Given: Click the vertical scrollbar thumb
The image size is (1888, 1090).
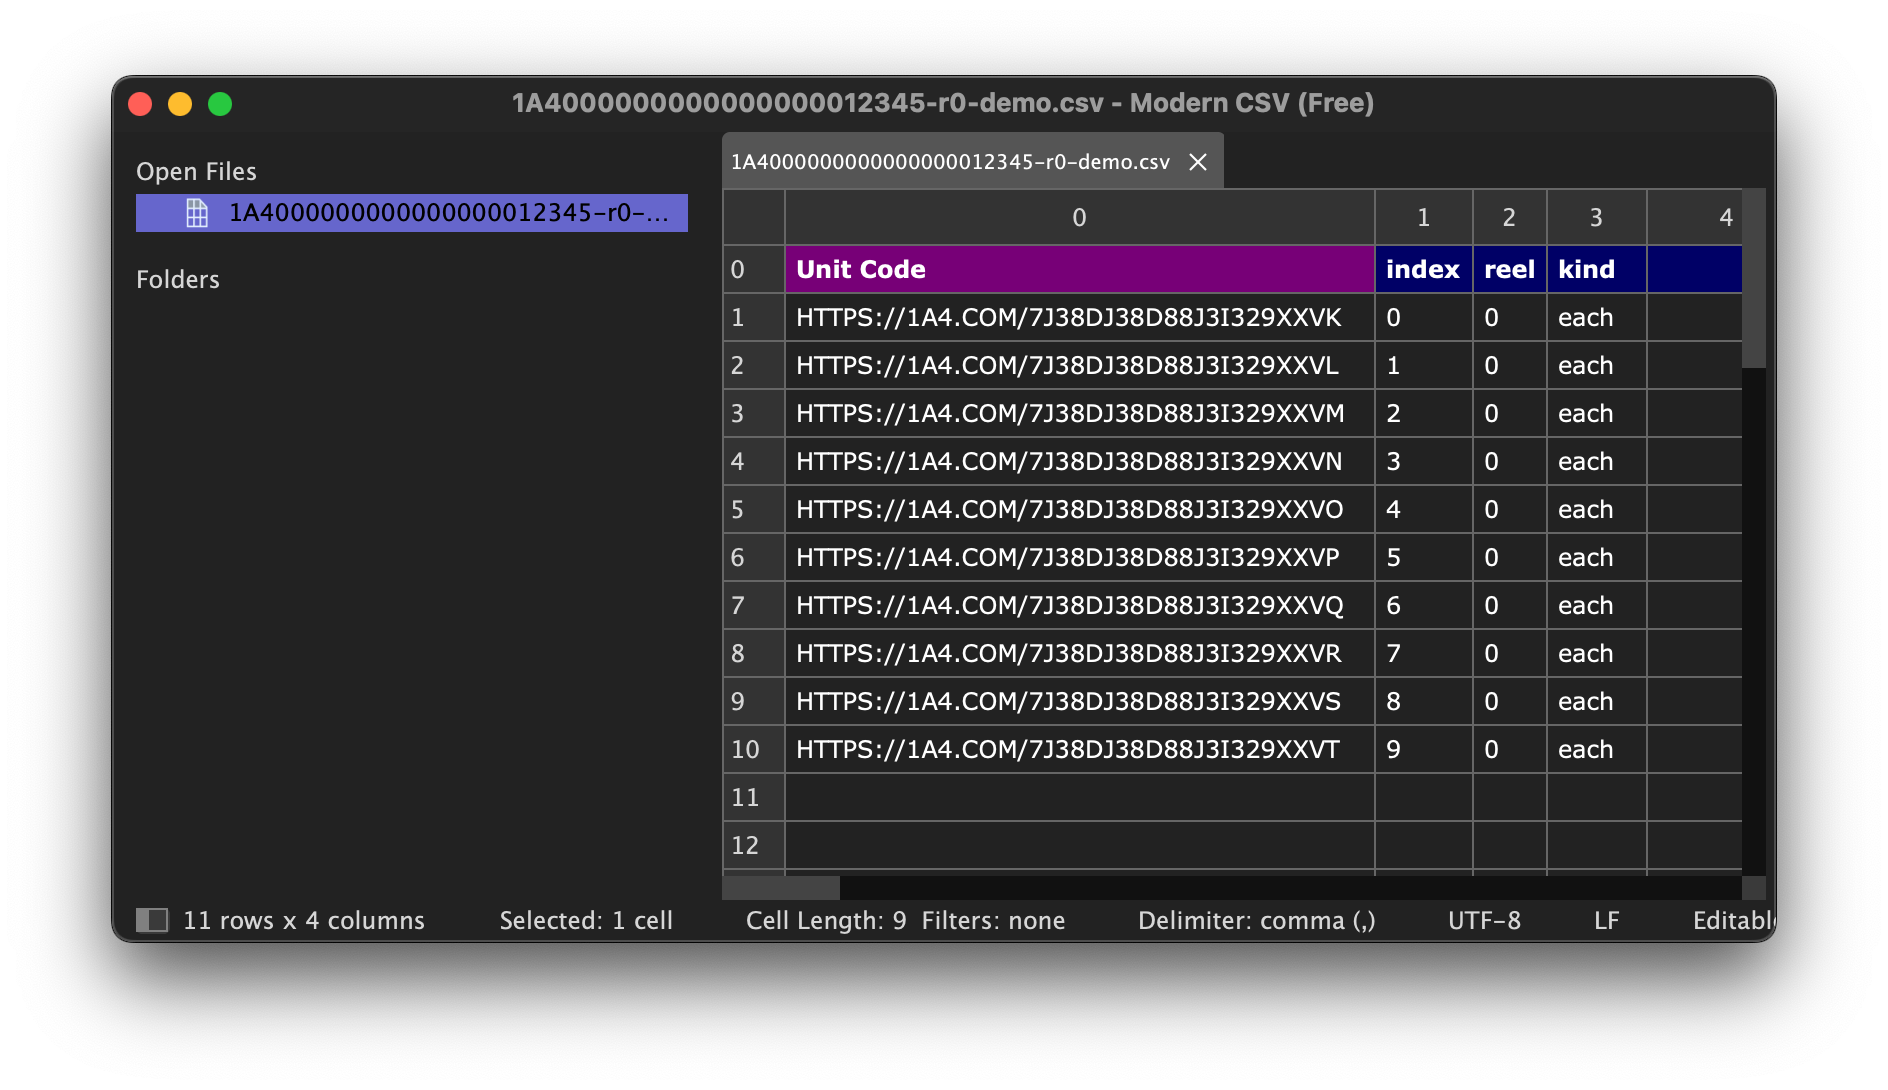Looking at the screenshot, I should point(1753,280).
